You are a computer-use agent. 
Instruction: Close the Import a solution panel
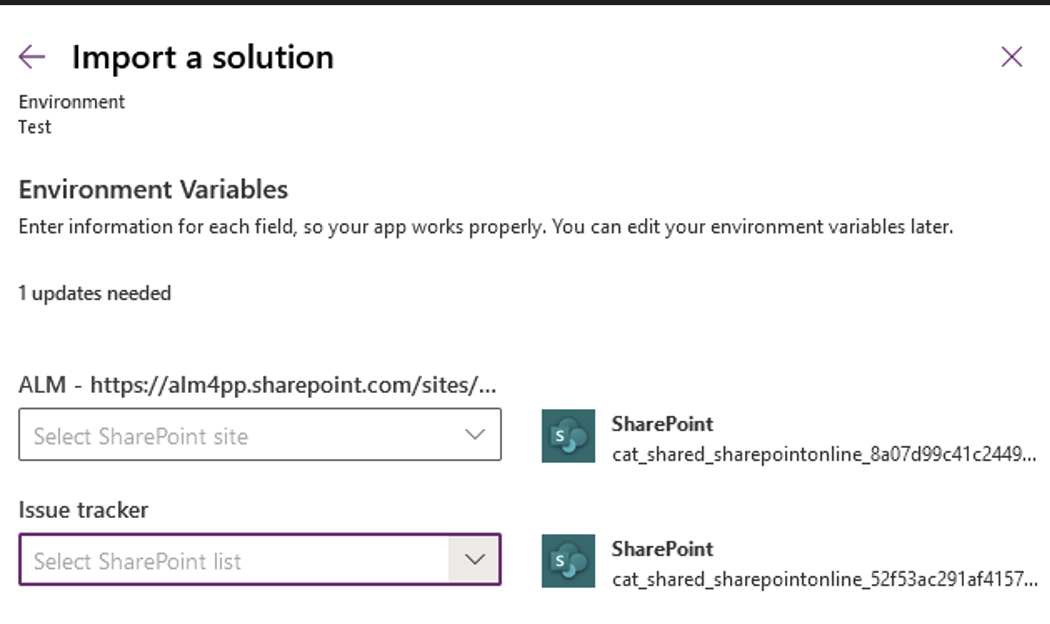point(1011,57)
